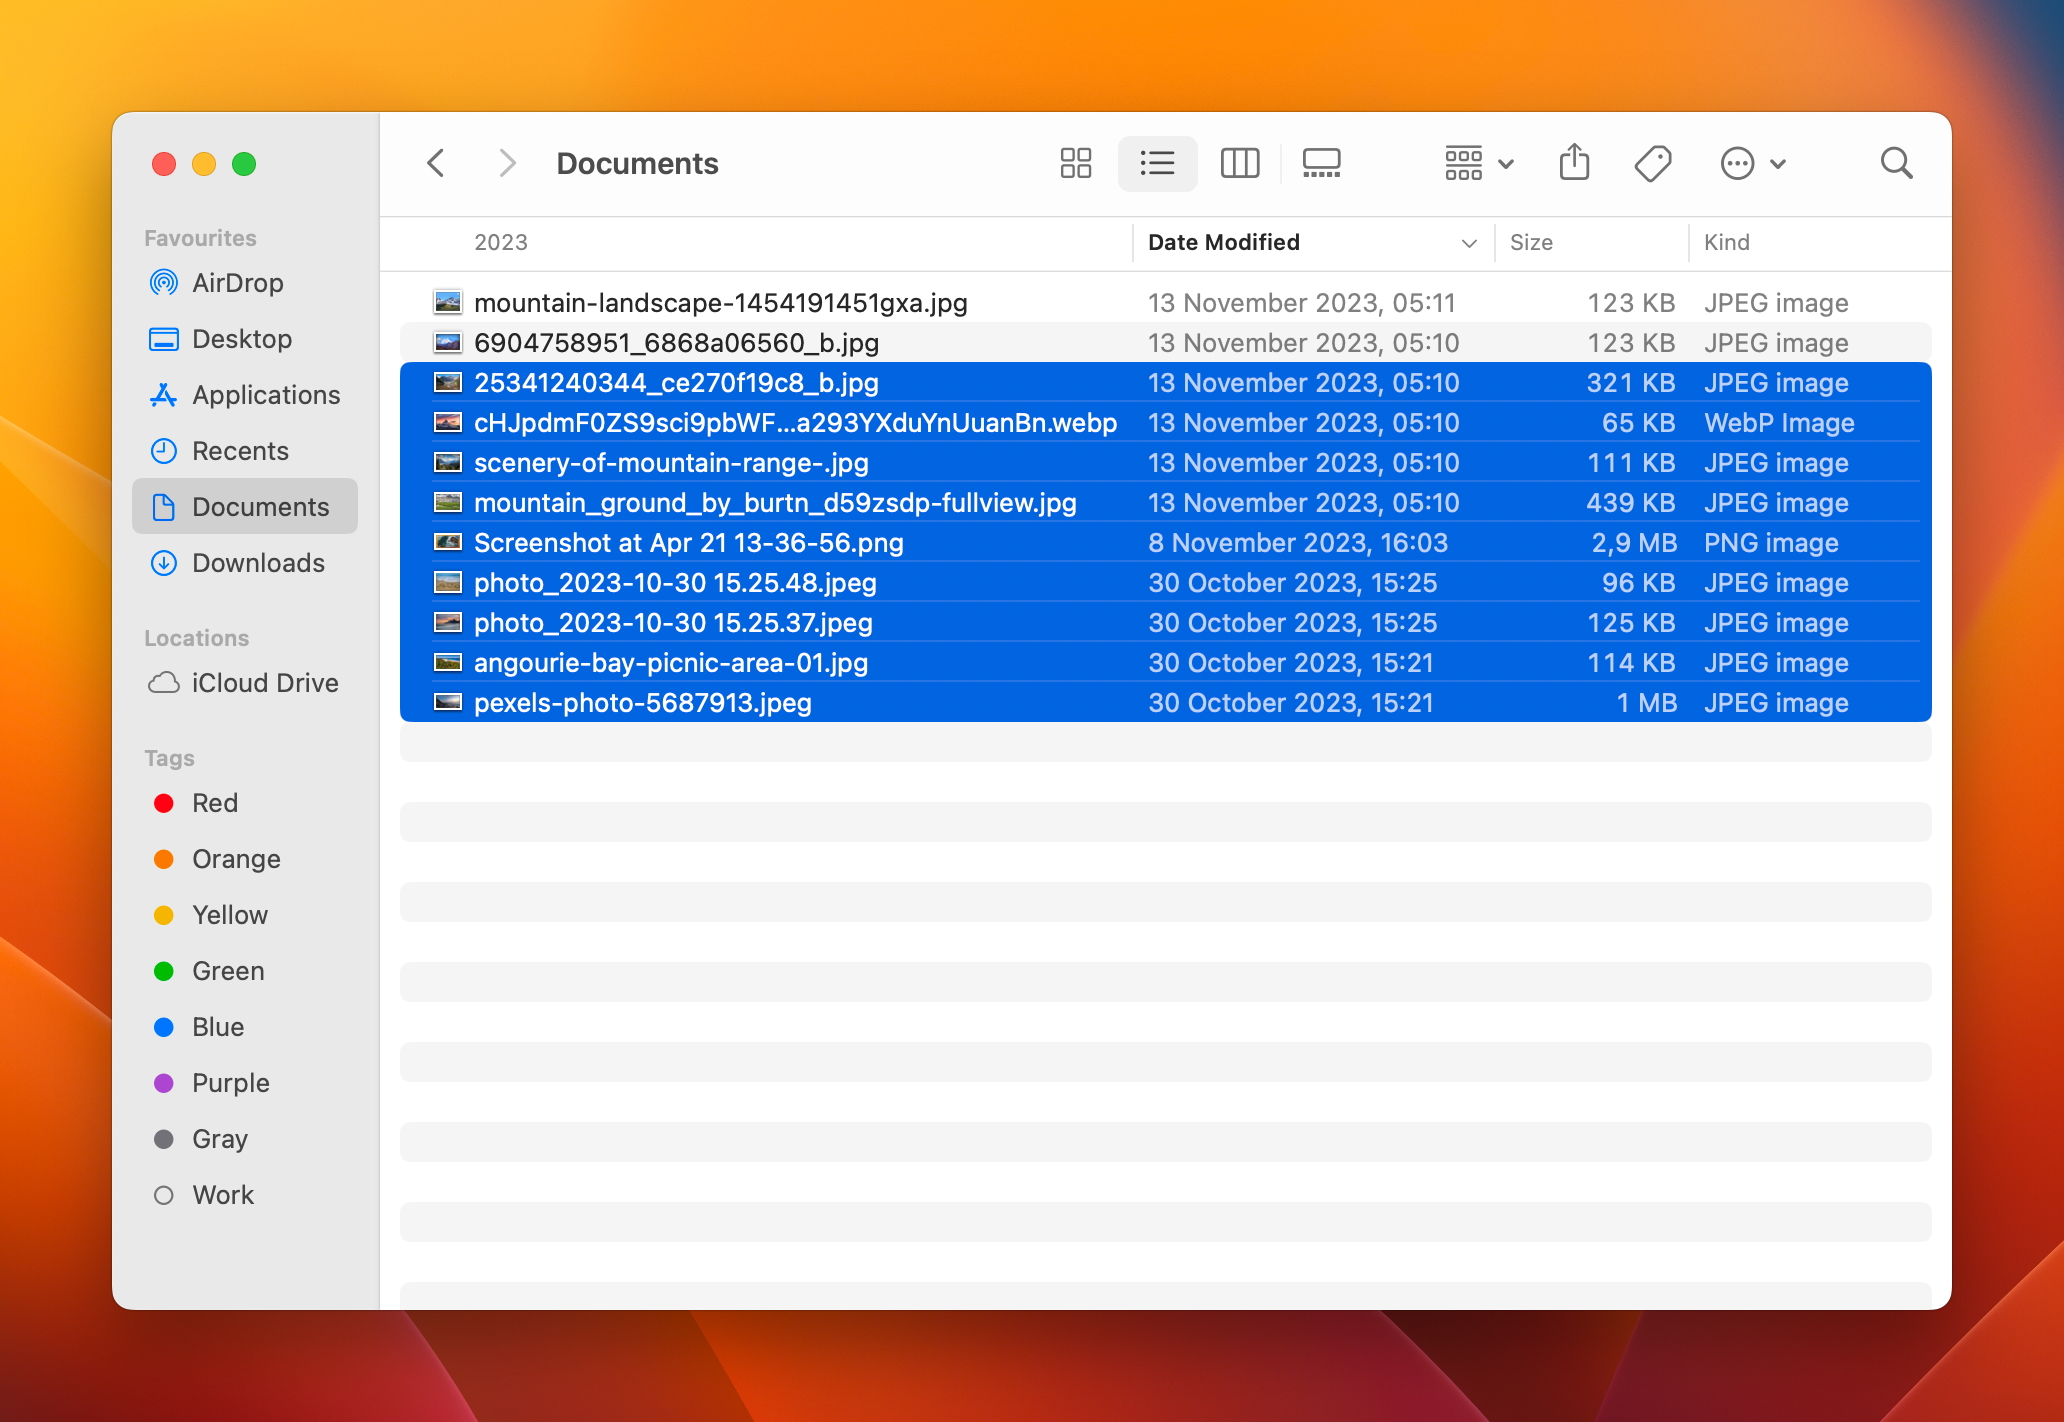Switch to gallery view
Screen dimensions: 2064x1422
coord(1322,163)
